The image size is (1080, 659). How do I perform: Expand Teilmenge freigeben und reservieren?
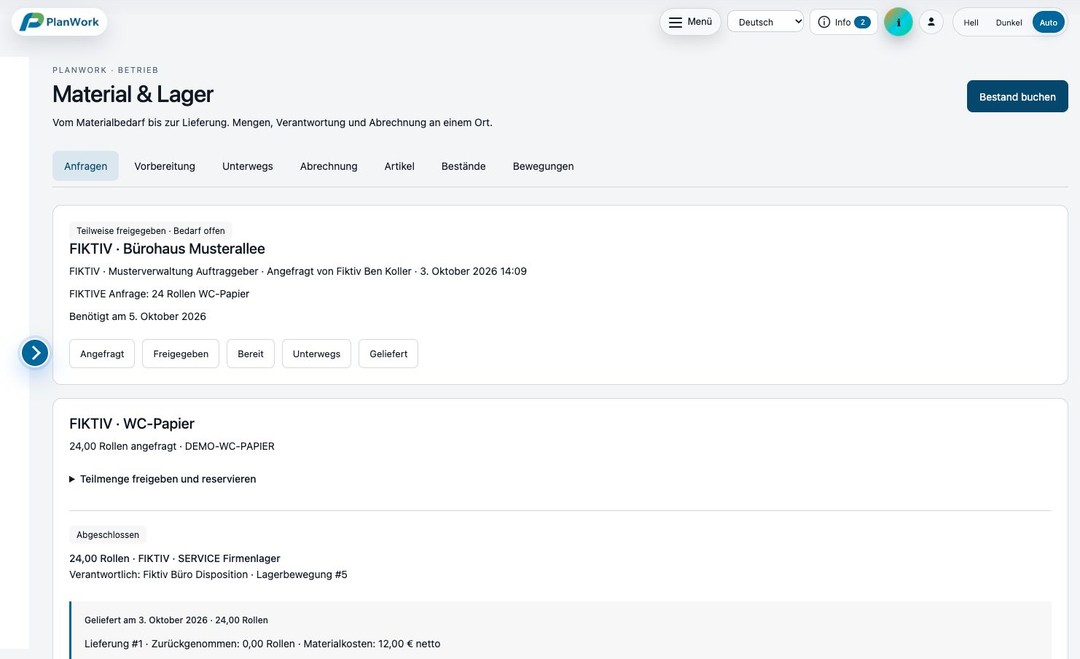[163, 479]
